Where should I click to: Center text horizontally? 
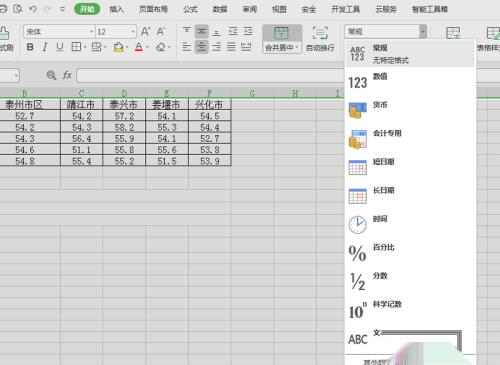coord(201,47)
